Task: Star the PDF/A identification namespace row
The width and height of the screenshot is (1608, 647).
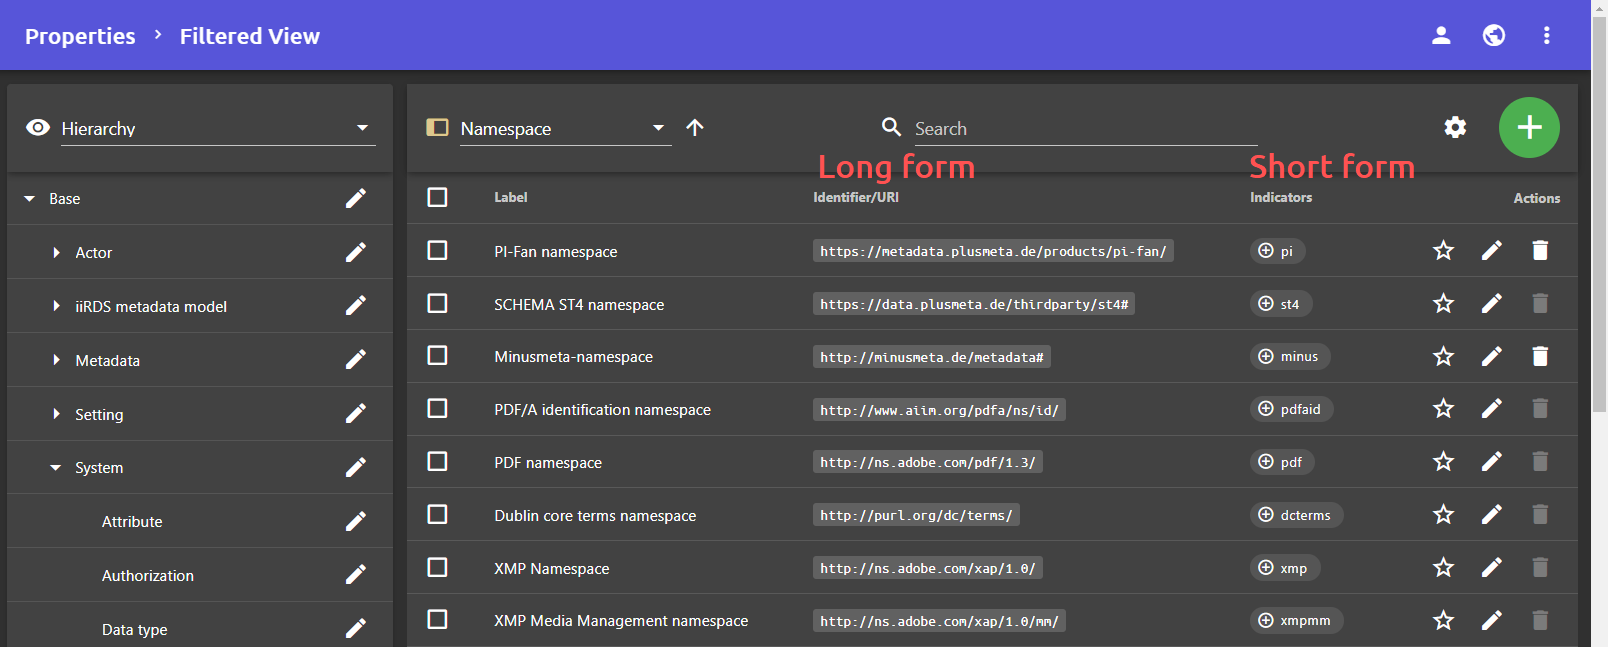Action: point(1443,408)
